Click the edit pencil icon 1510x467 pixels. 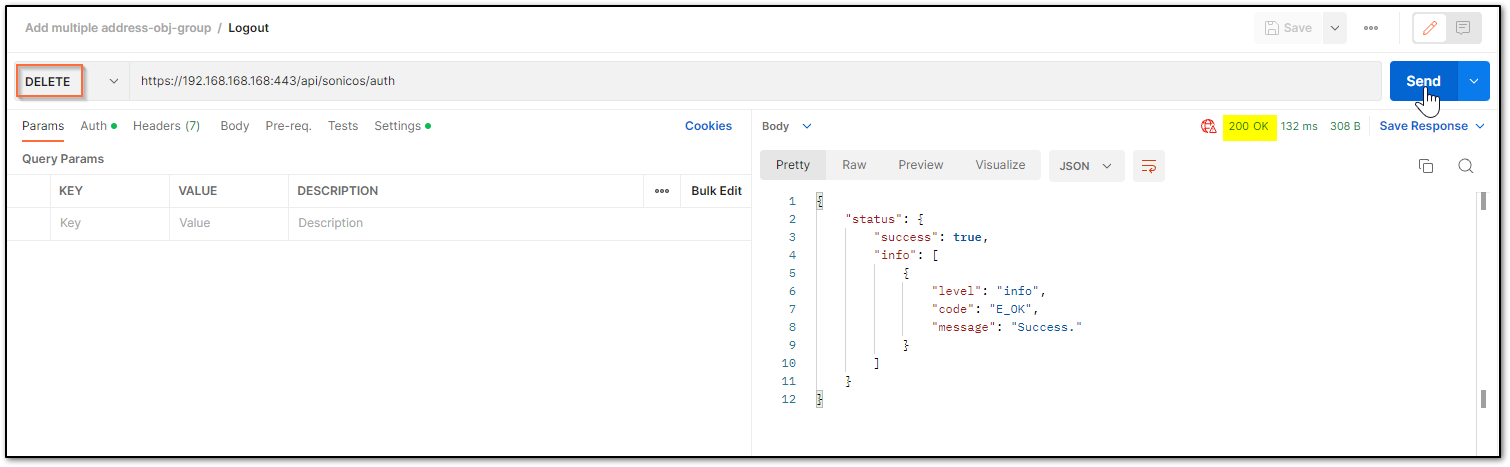point(1429,28)
